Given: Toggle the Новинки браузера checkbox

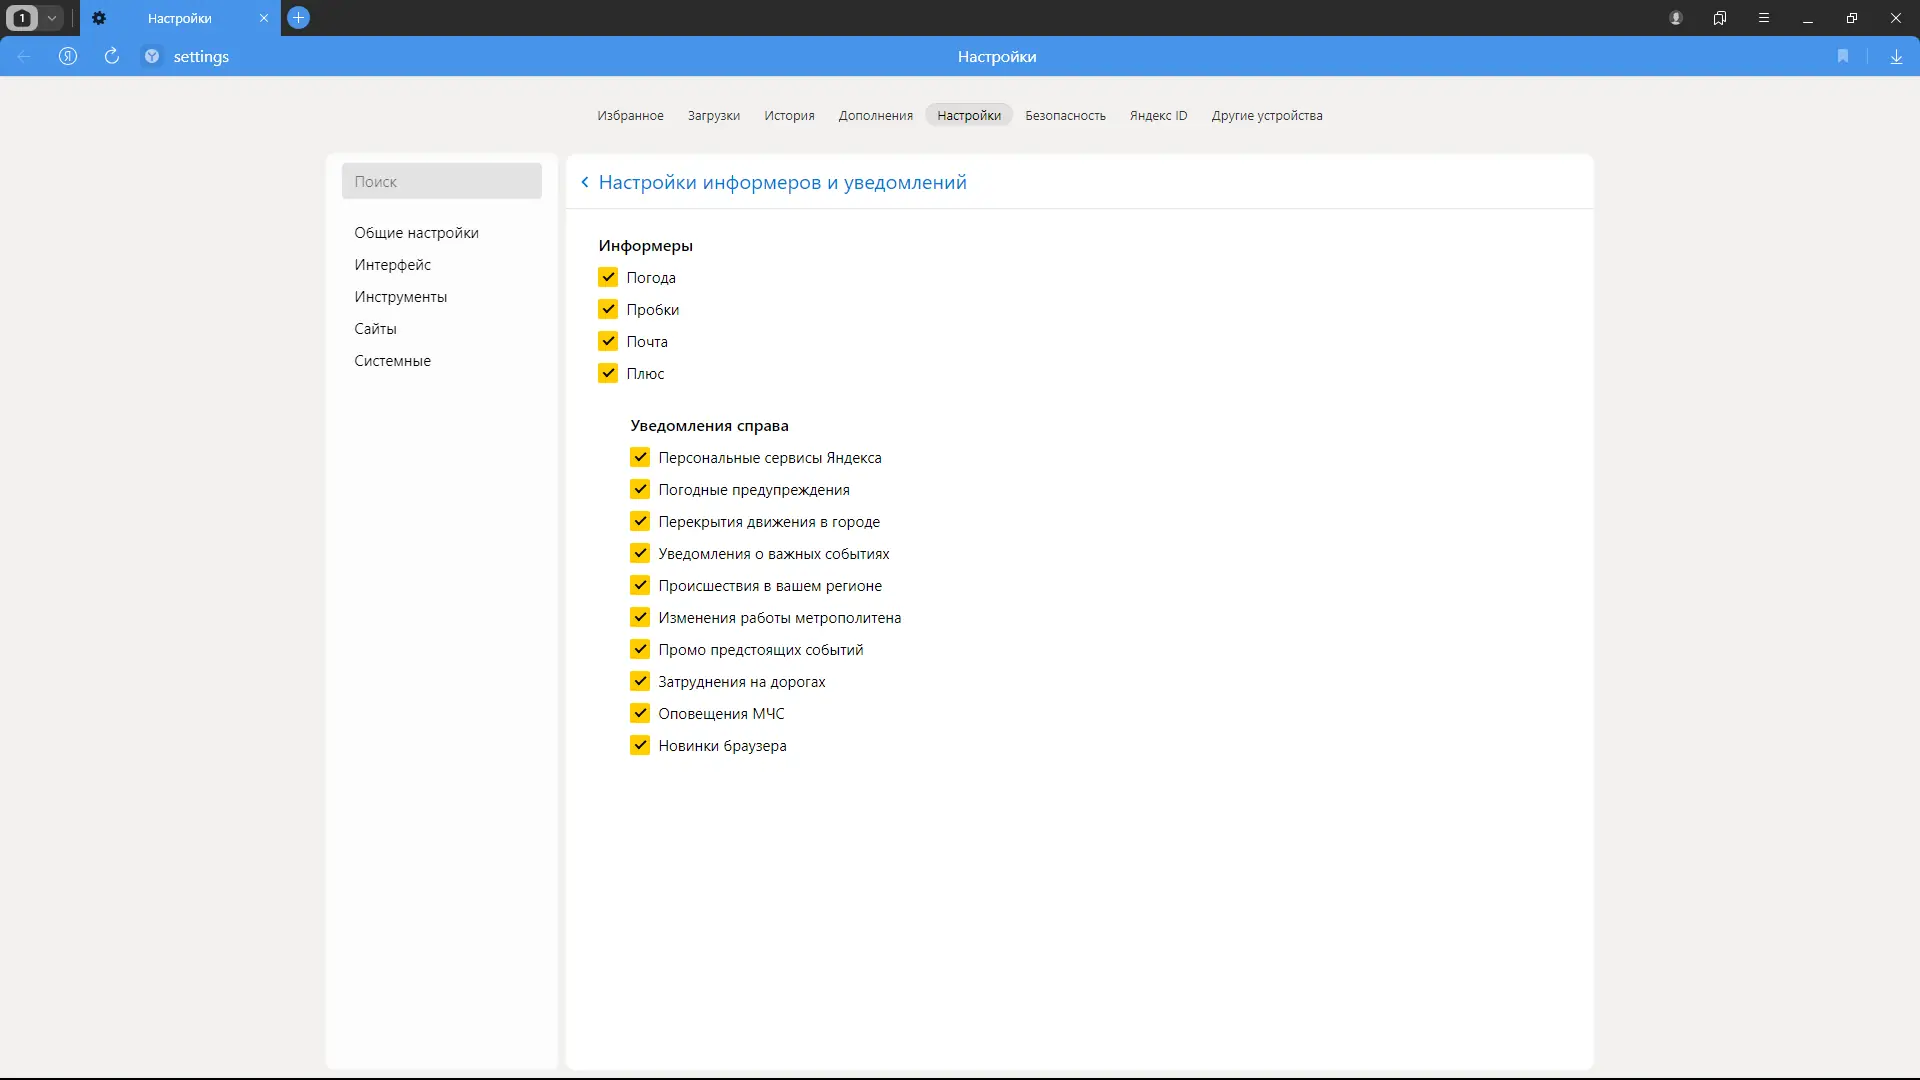Looking at the screenshot, I should pos(640,745).
